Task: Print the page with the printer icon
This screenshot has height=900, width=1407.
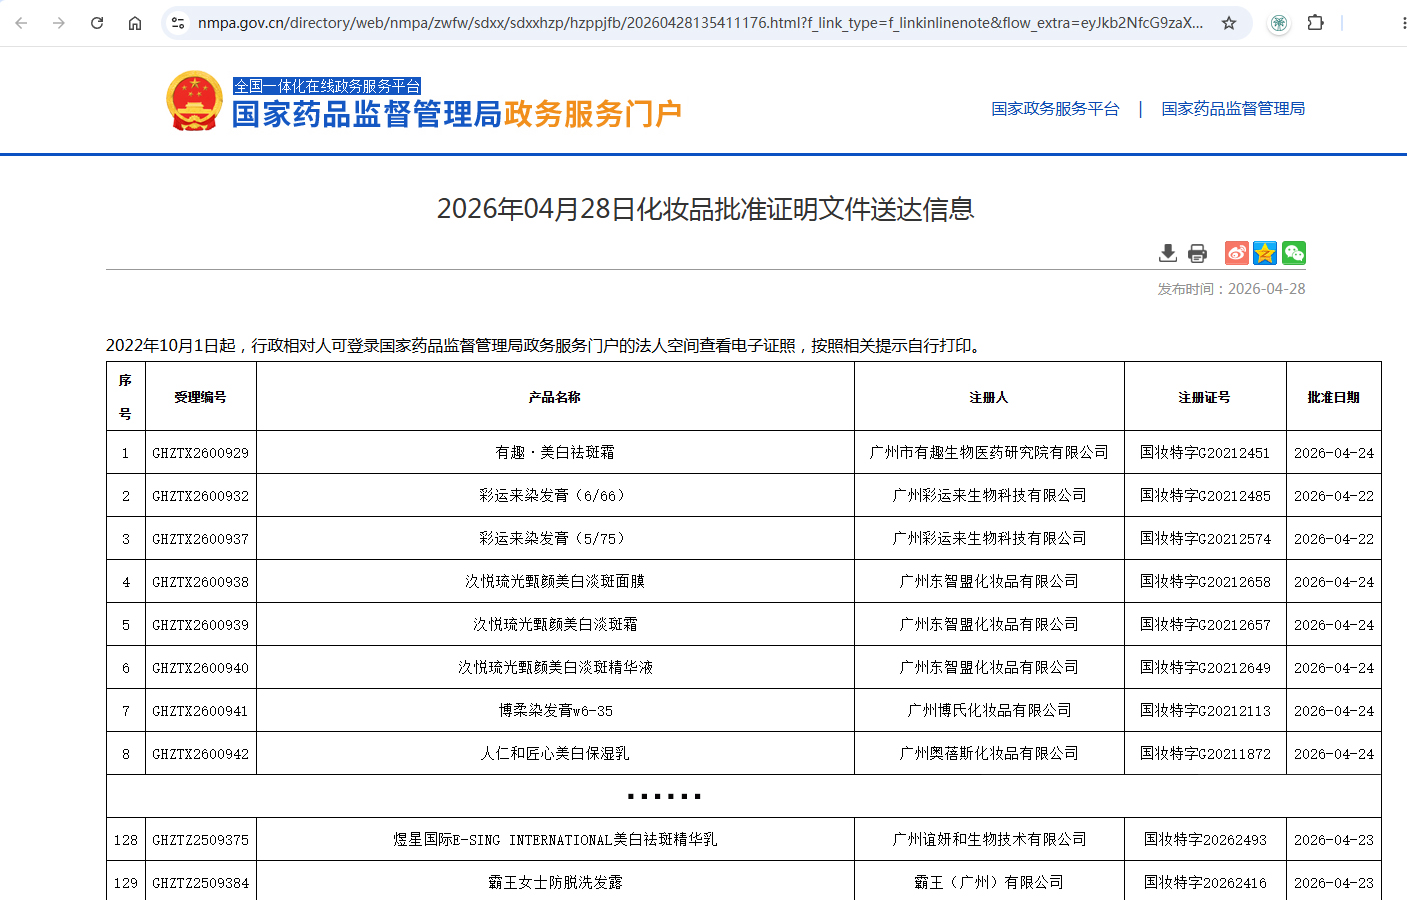Action: 1197,253
